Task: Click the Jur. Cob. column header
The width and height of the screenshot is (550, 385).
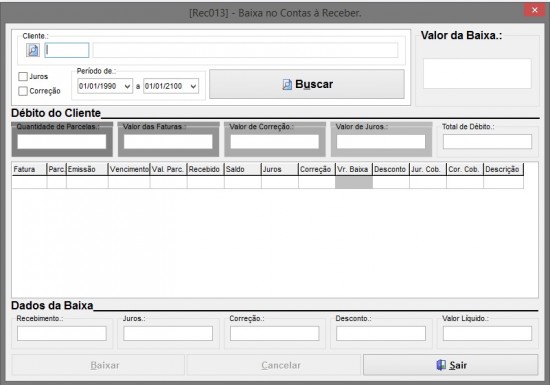Action: [428, 169]
